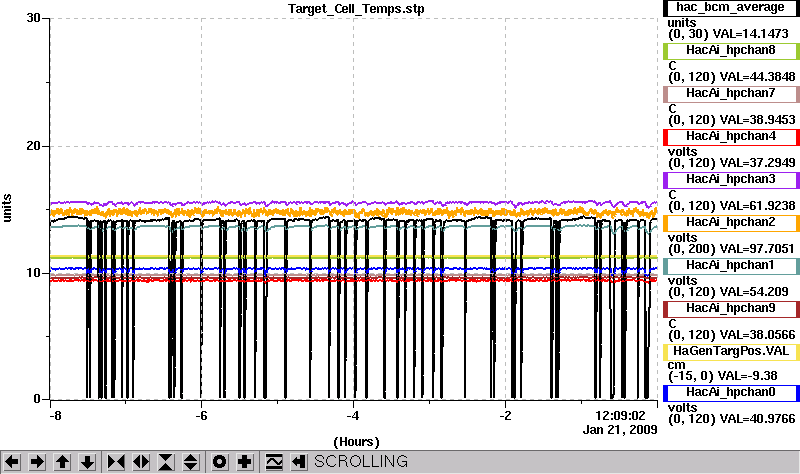Click the horizontal zoom-out (outward triangles) icon

[x=141, y=462]
